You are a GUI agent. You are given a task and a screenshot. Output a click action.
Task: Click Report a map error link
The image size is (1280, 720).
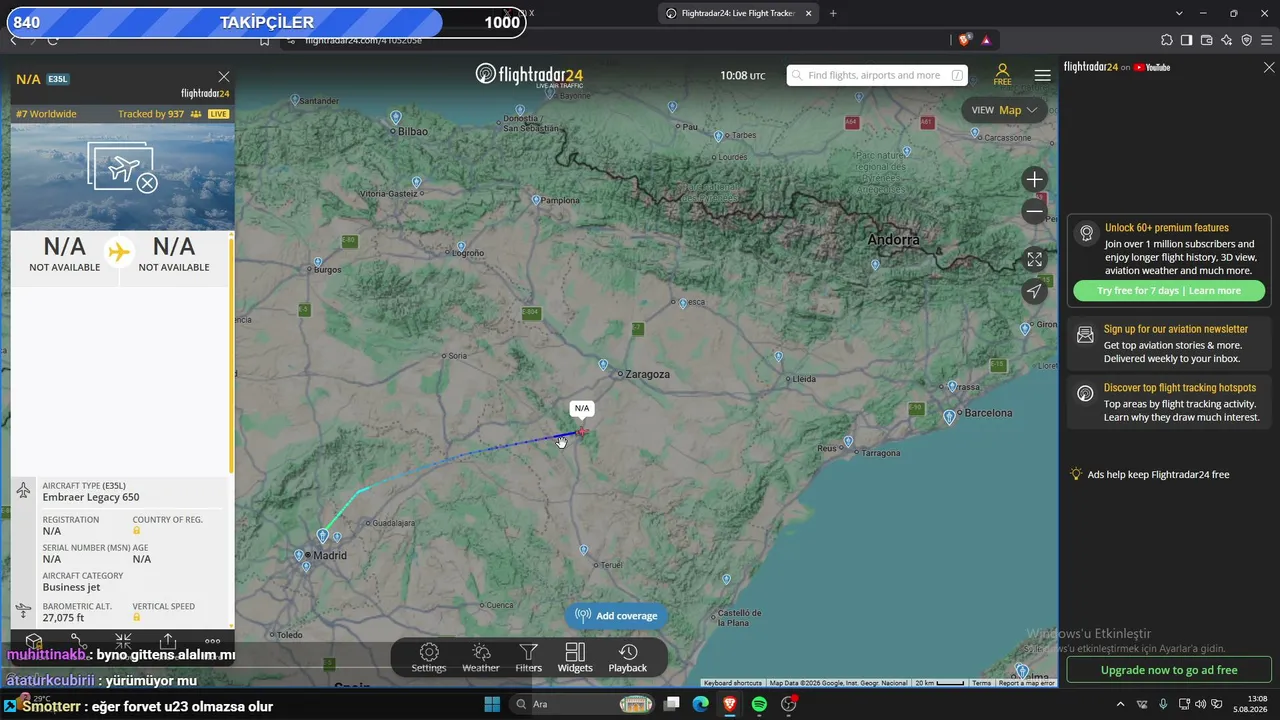[x=1027, y=683]
